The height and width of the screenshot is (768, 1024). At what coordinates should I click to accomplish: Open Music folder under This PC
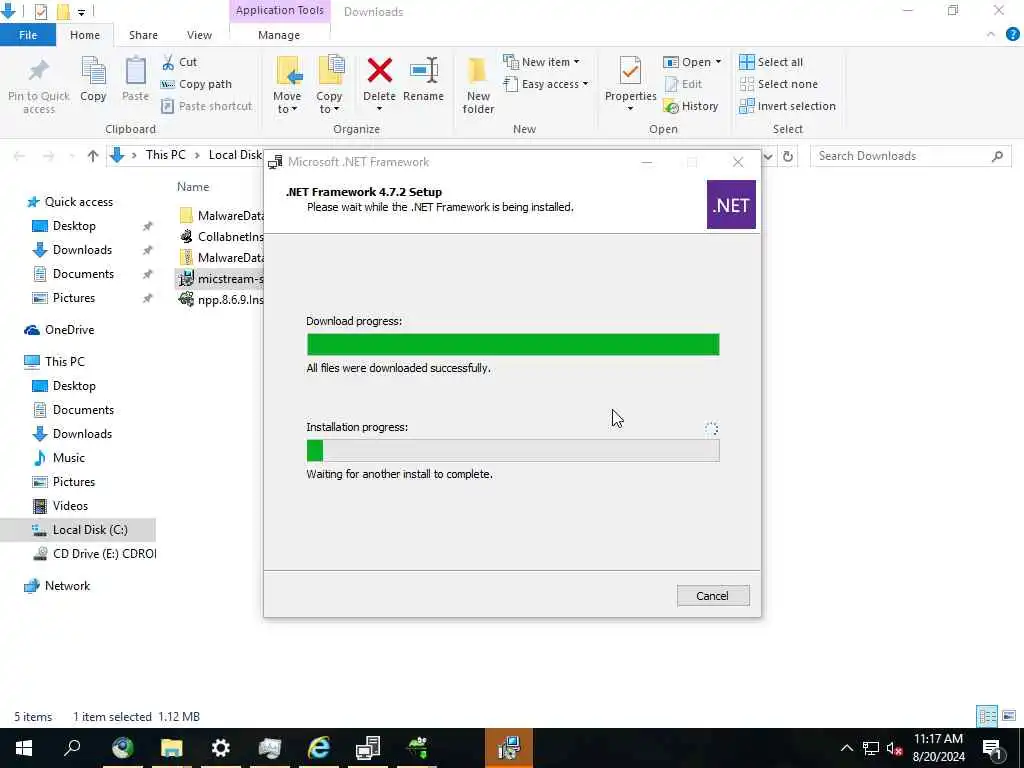click(x=69, y=458)
